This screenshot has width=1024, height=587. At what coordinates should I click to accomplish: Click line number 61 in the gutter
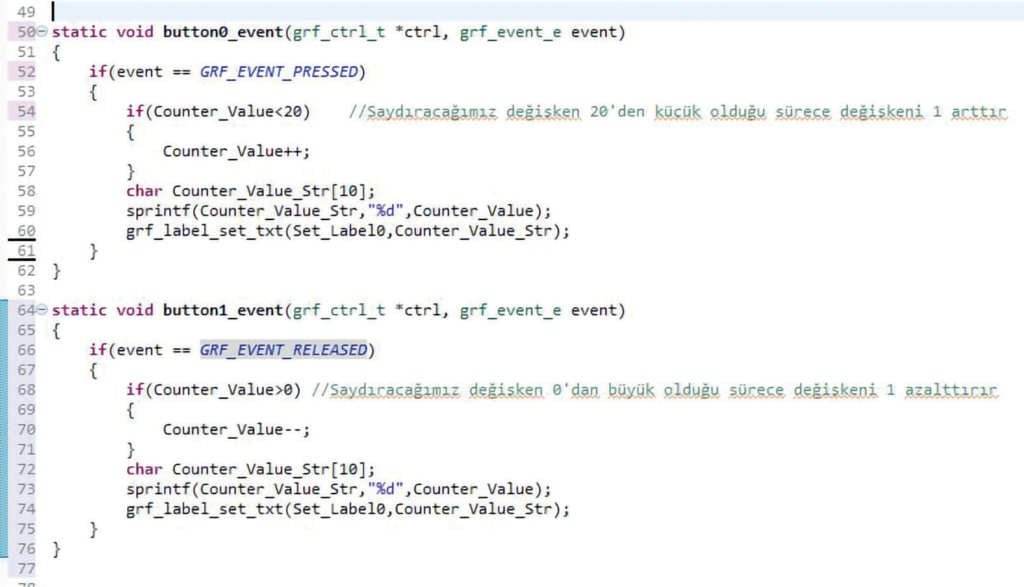(26, 251)
